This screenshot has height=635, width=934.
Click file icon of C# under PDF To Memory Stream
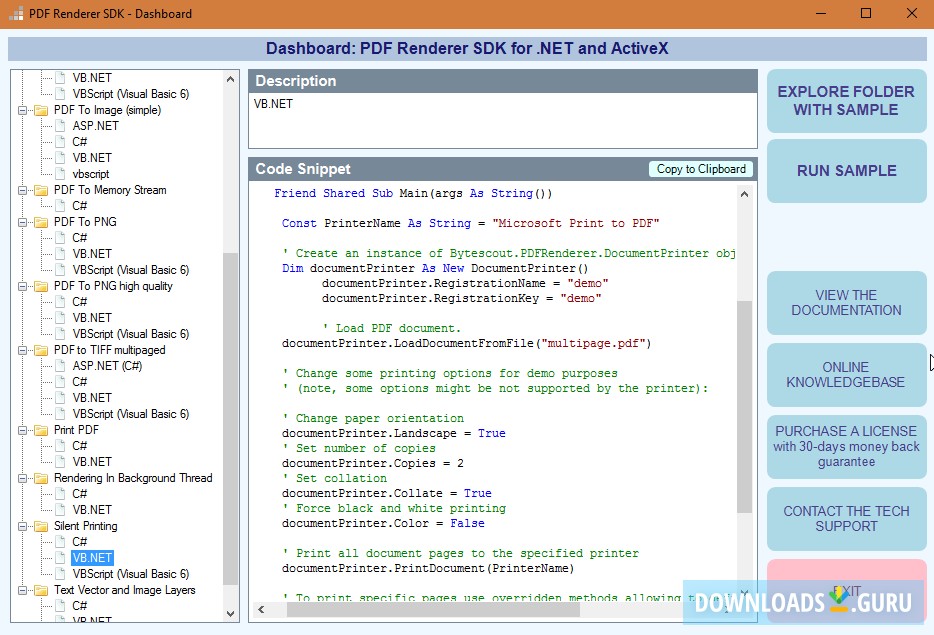[60, 206]
